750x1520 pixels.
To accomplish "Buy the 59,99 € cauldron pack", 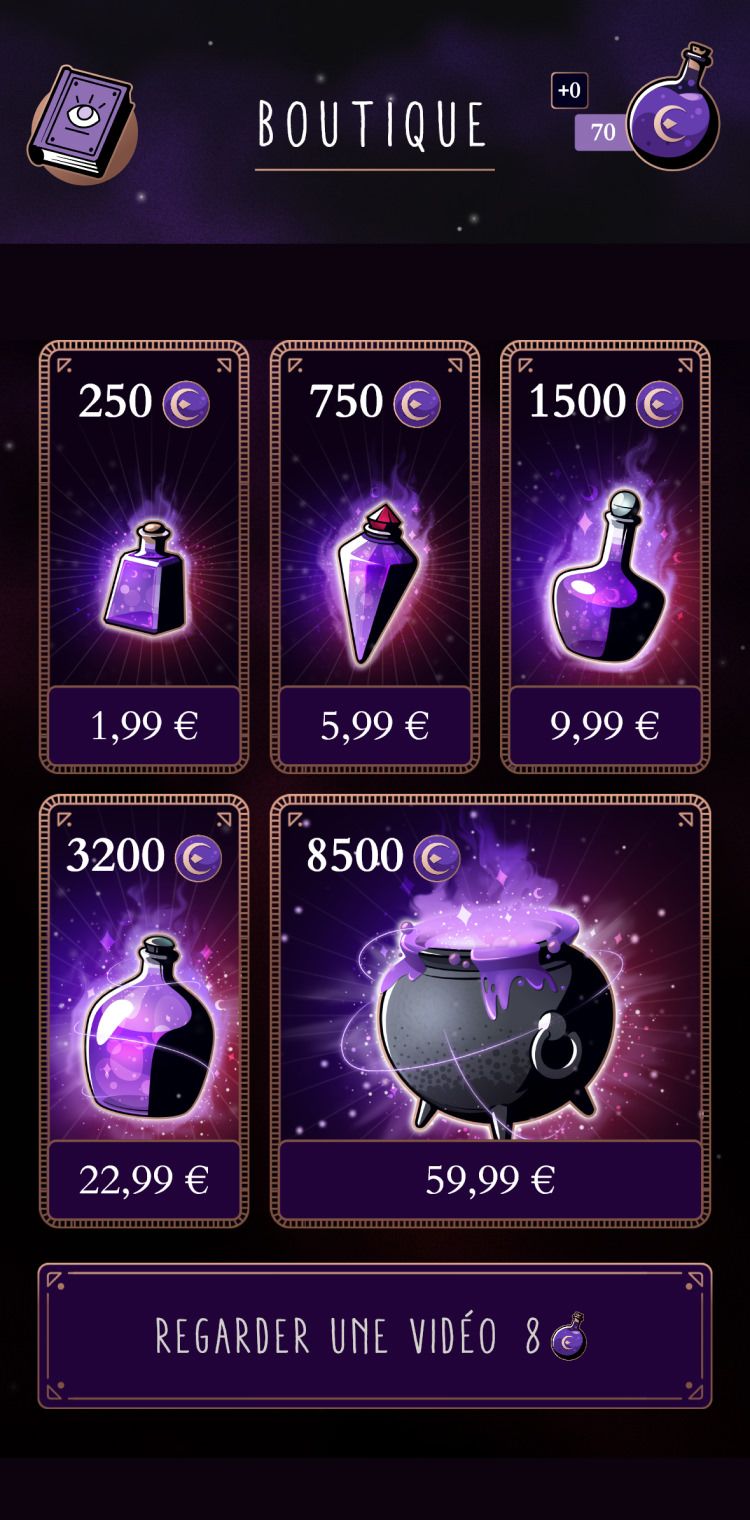I will 490,1180.
